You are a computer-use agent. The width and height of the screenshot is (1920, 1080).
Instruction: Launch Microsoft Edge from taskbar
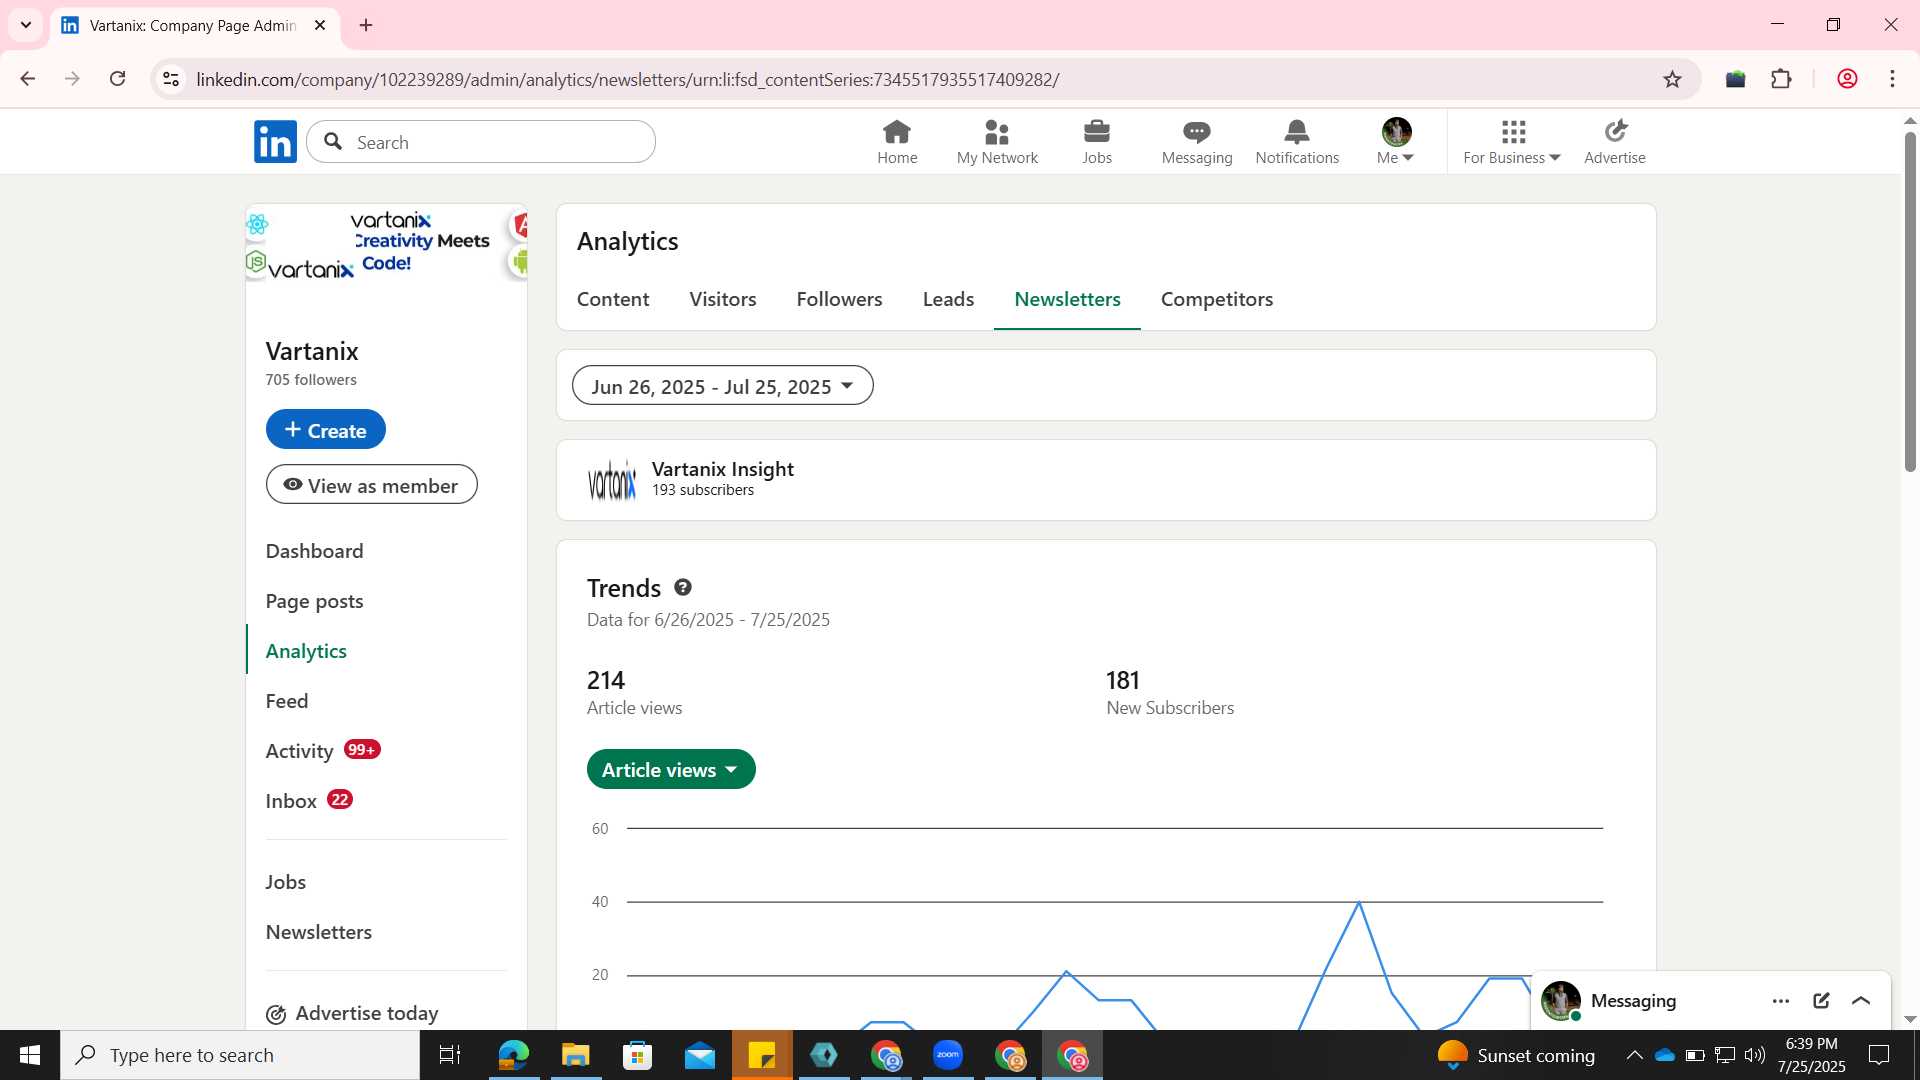click(x=513, y=1055)
